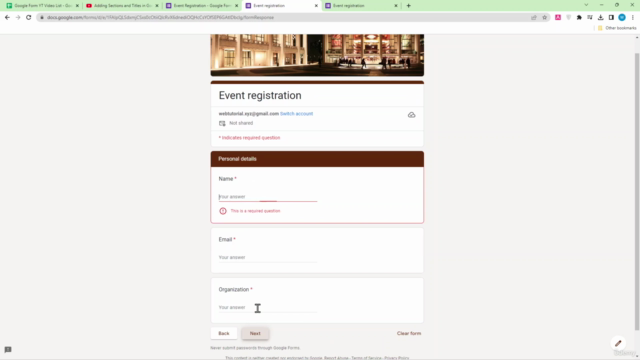This screenshot has width=640, height=360.
Task: Share this page from the address bar
Action: tap(533, 18)
